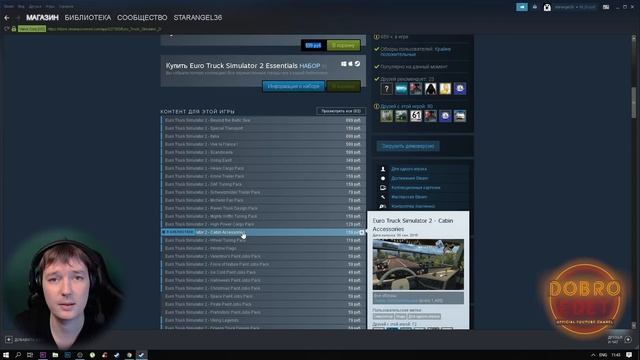Open the account avatar at top right
Viewport: 640px width, 360px height.
tap(547, 7)
